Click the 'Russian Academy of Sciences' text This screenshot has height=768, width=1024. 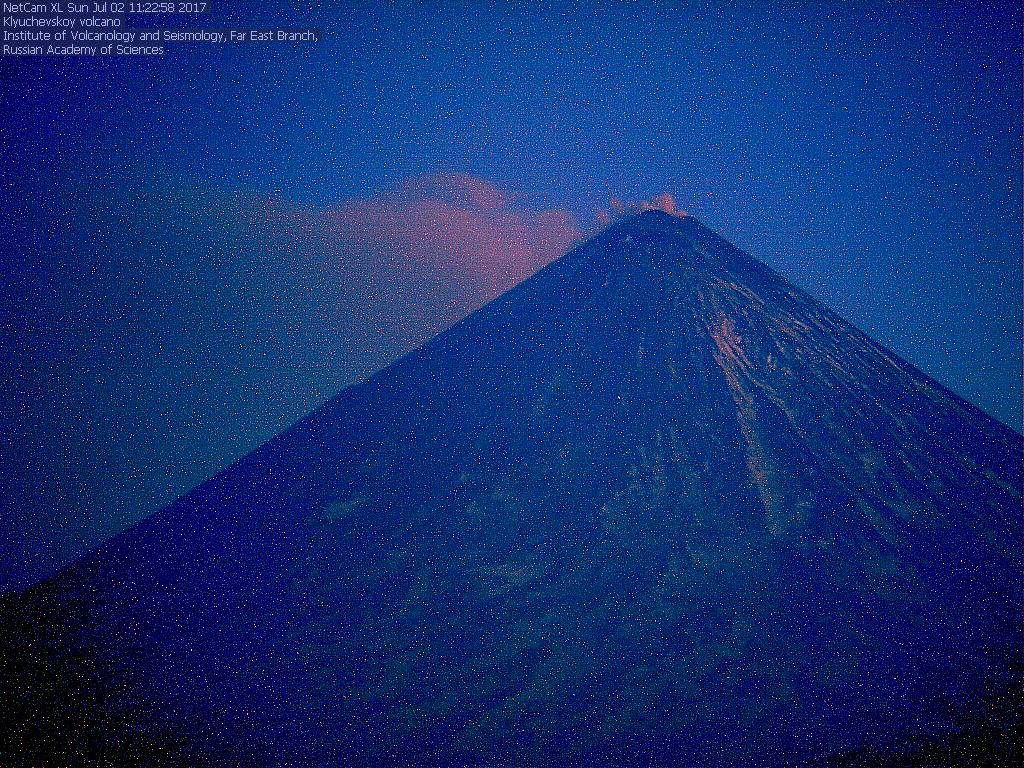click(x=84, y=50)
